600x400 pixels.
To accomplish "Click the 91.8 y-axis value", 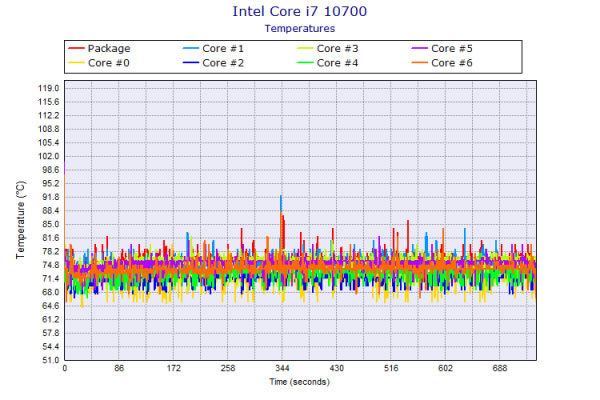I will (x=51, y=197).
